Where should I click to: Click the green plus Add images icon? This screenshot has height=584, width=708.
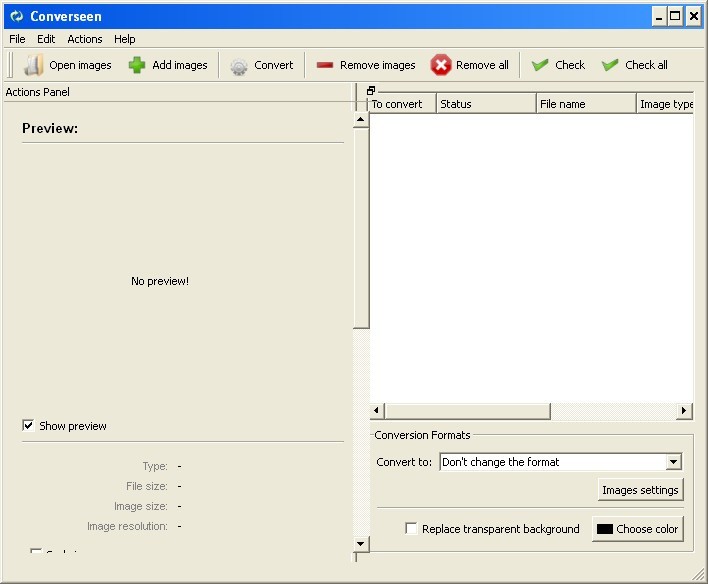pos(136,65)
